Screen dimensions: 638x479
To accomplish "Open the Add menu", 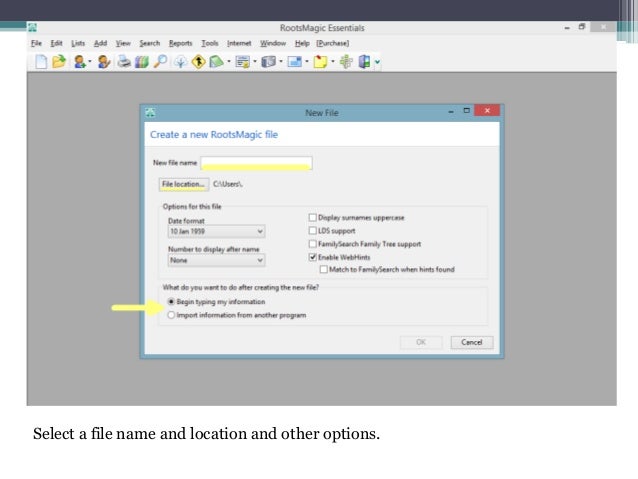I will [x=101, y=43].
